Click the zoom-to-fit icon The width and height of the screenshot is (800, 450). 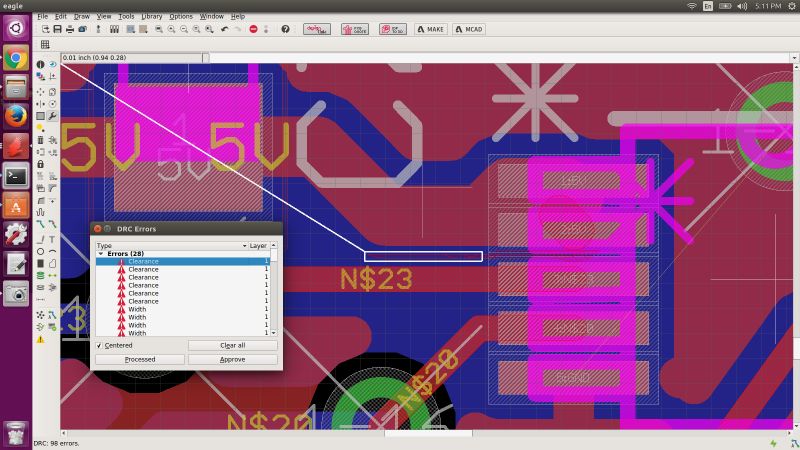[159, 29]
